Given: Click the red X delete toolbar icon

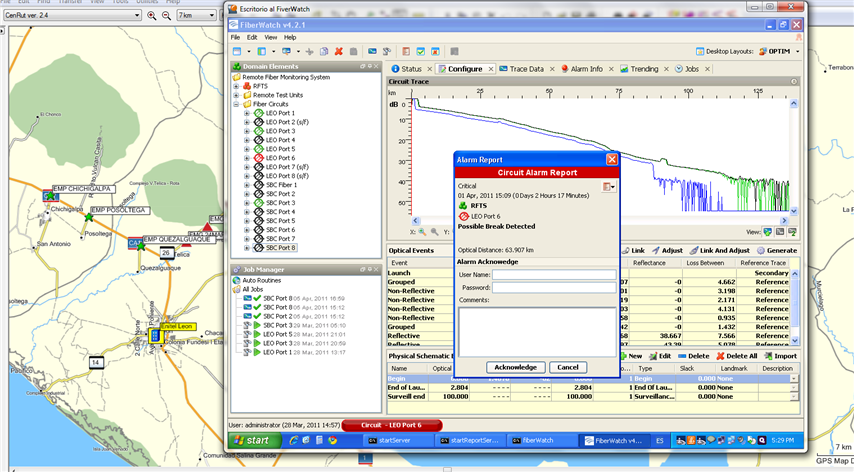Looking at the screenshot, I should [339, 51].
